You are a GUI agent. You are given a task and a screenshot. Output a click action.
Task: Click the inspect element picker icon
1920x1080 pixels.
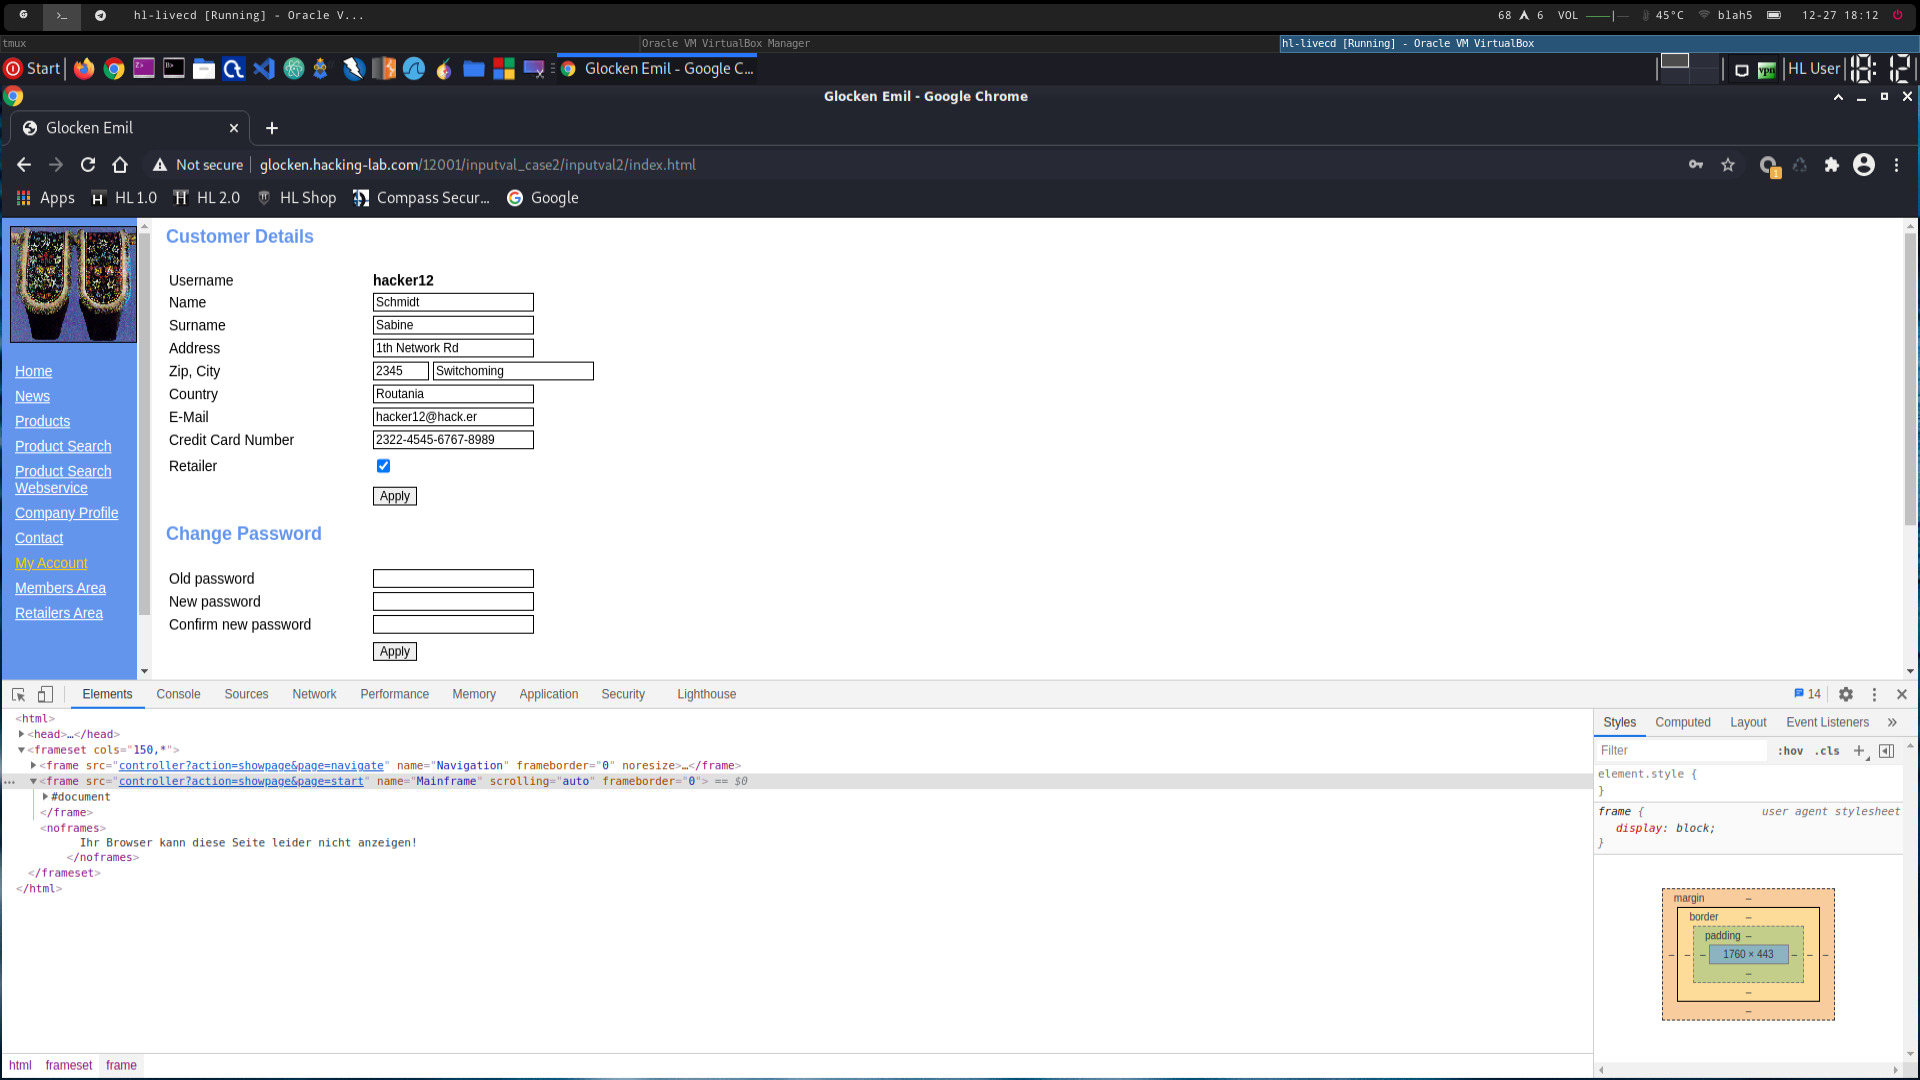tap(18, 694)
